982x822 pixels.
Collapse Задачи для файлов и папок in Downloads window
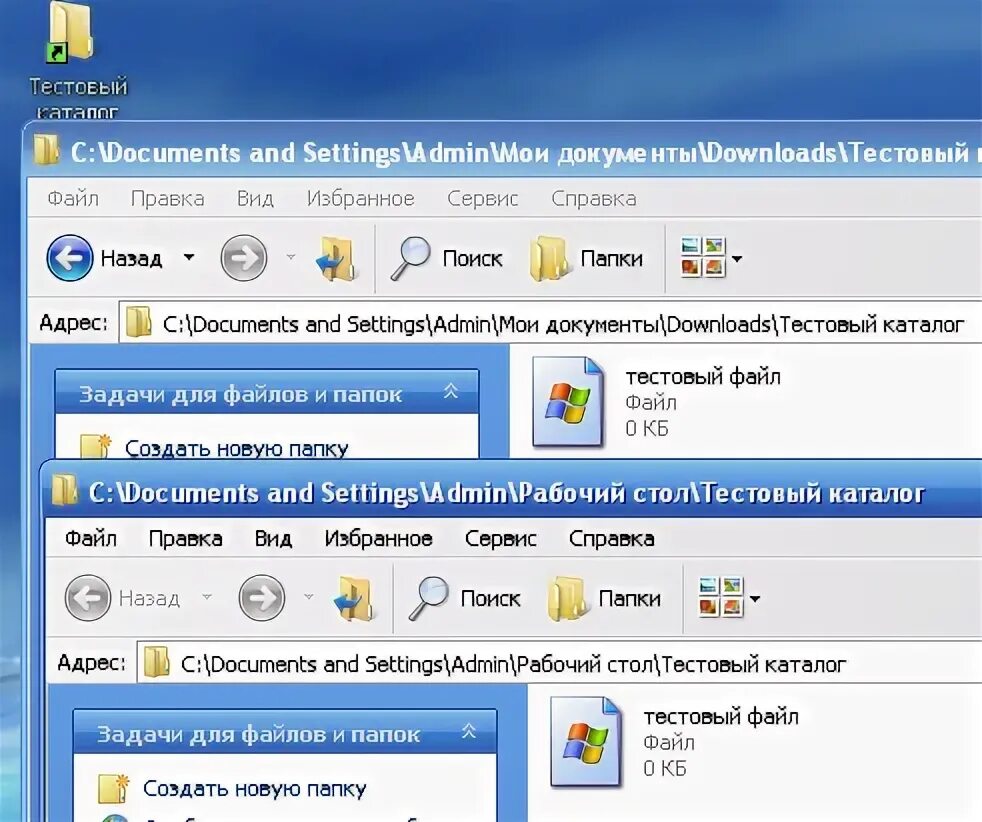(x=451, y=393)
